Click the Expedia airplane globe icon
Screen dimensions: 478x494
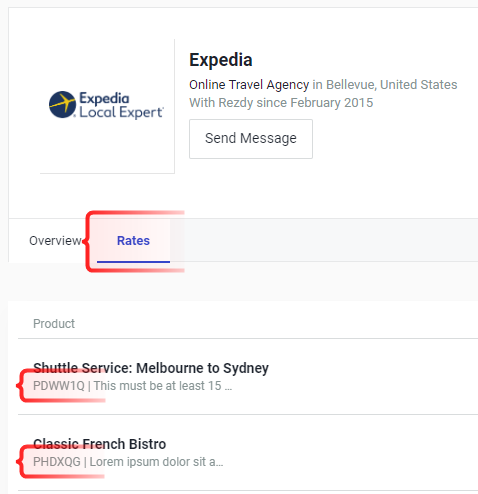point(62,104)
